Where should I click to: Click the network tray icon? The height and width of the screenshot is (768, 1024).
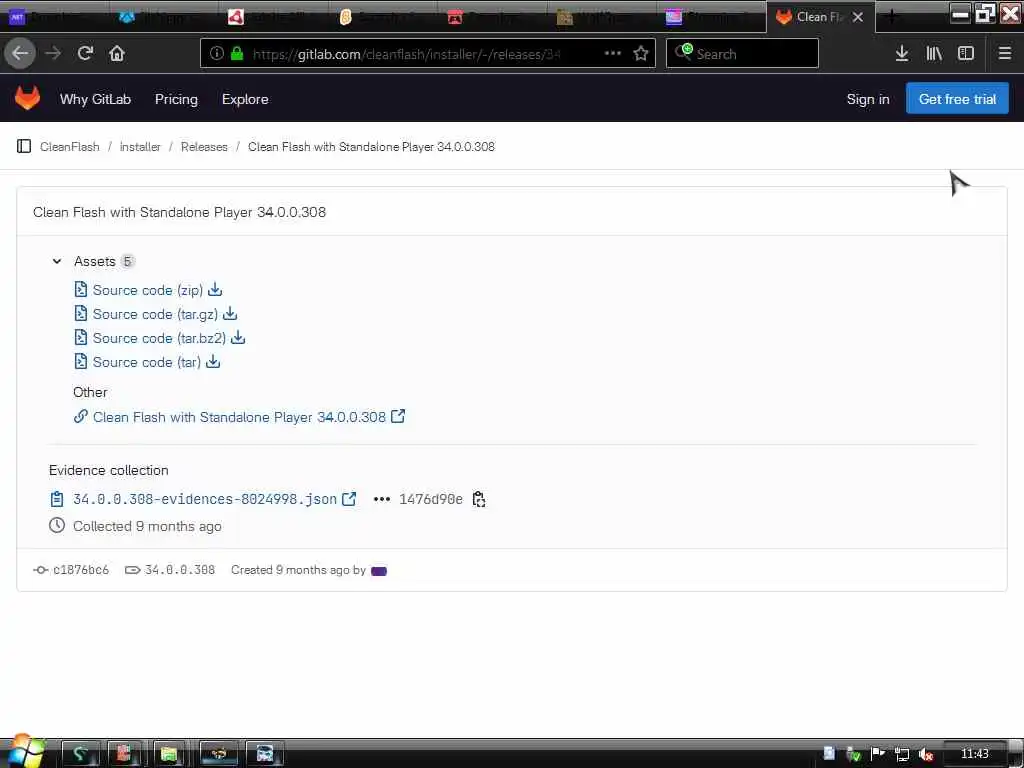click(902, 754)
